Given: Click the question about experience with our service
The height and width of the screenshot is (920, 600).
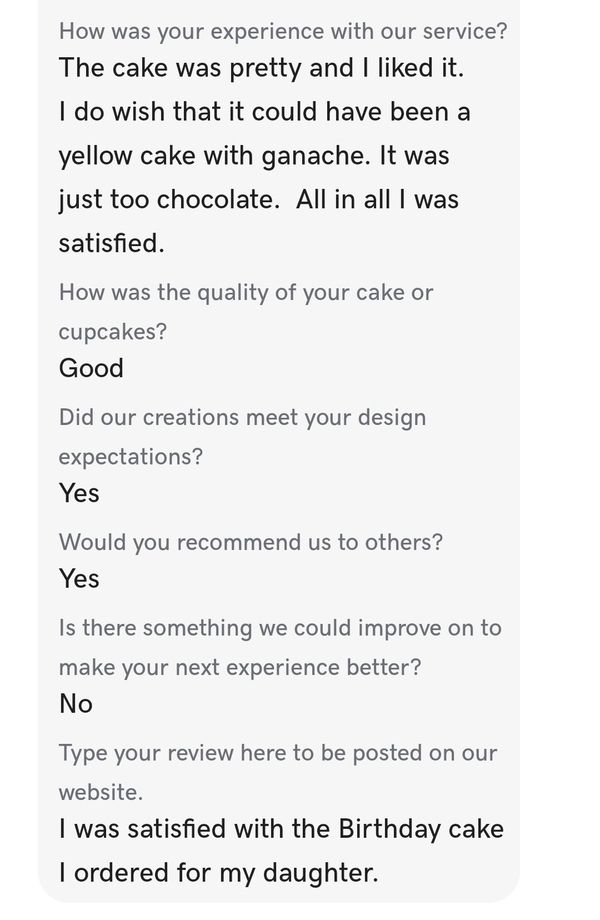Looking at the screenshot, I should 282,31.
